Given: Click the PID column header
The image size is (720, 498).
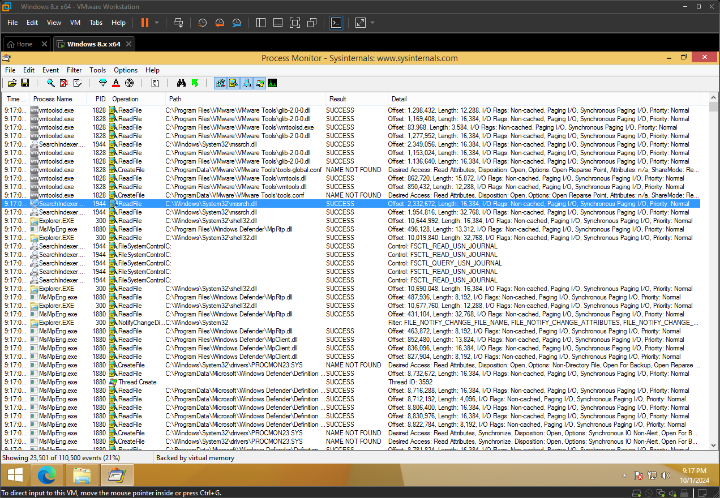Looking at the screenshot, I should coord(98,99).
